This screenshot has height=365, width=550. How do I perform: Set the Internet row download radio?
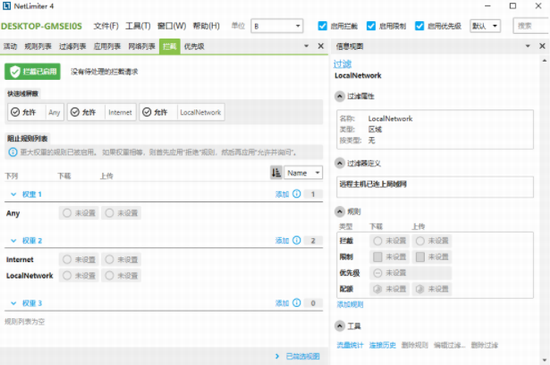pos(67,259)
